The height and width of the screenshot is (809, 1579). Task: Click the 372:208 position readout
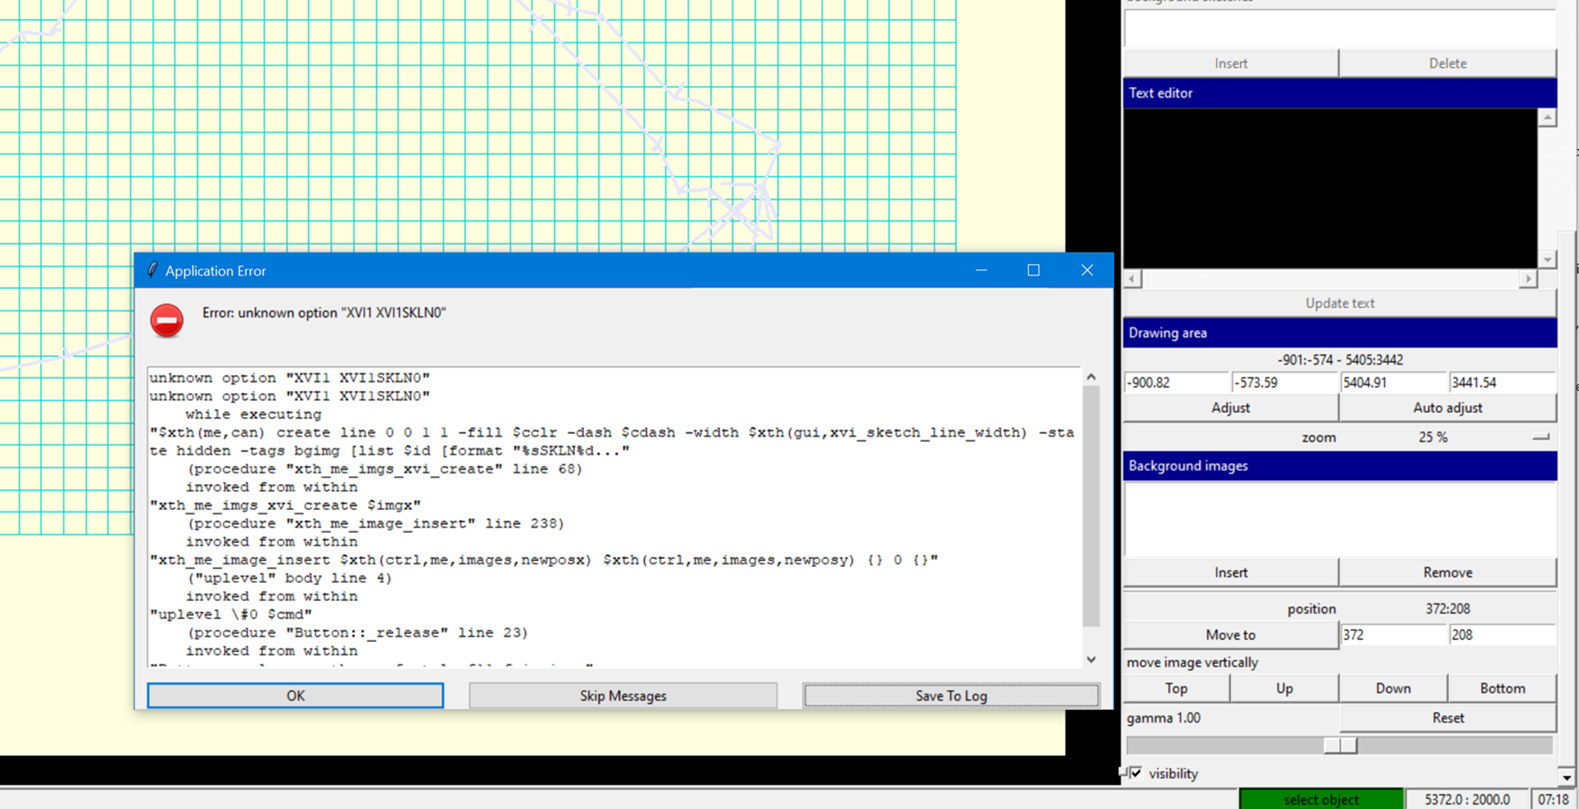1447,608
